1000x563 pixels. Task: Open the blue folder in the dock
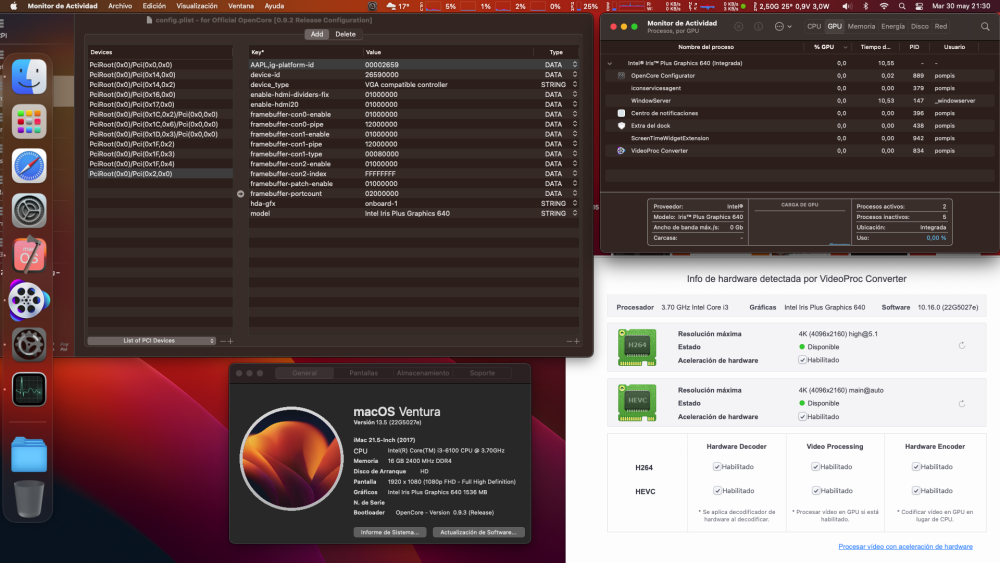[x=29, y=455]
